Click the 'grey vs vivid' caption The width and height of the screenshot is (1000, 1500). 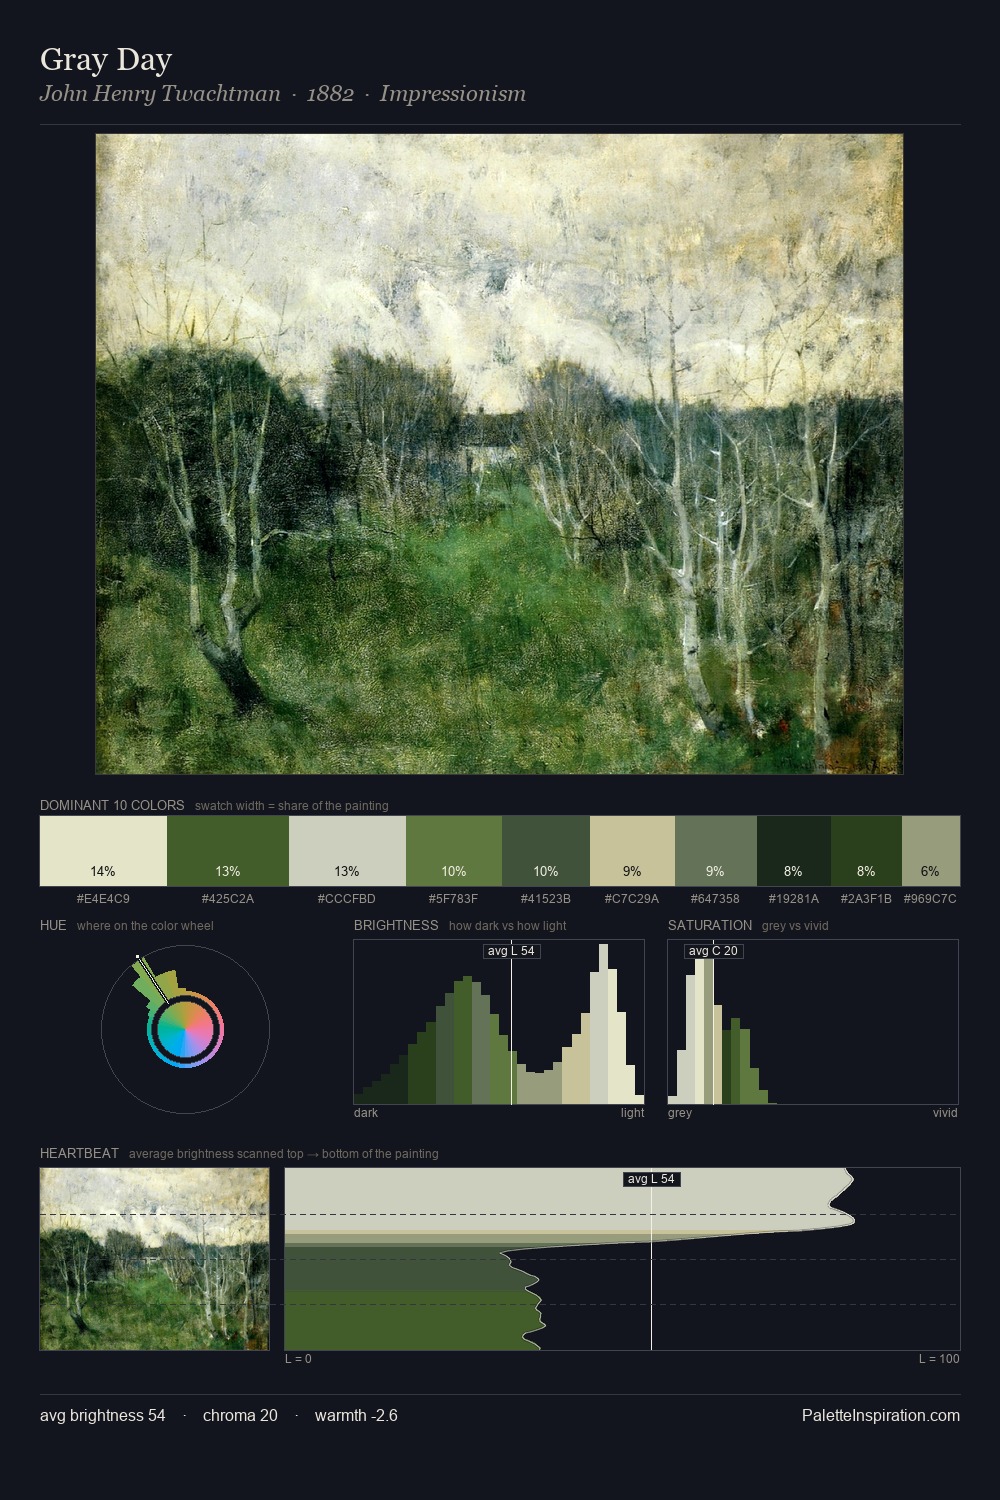pos(795,926)
